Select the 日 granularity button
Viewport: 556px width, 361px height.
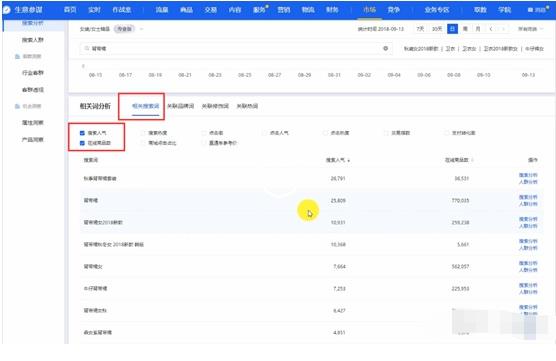point(452,29)
